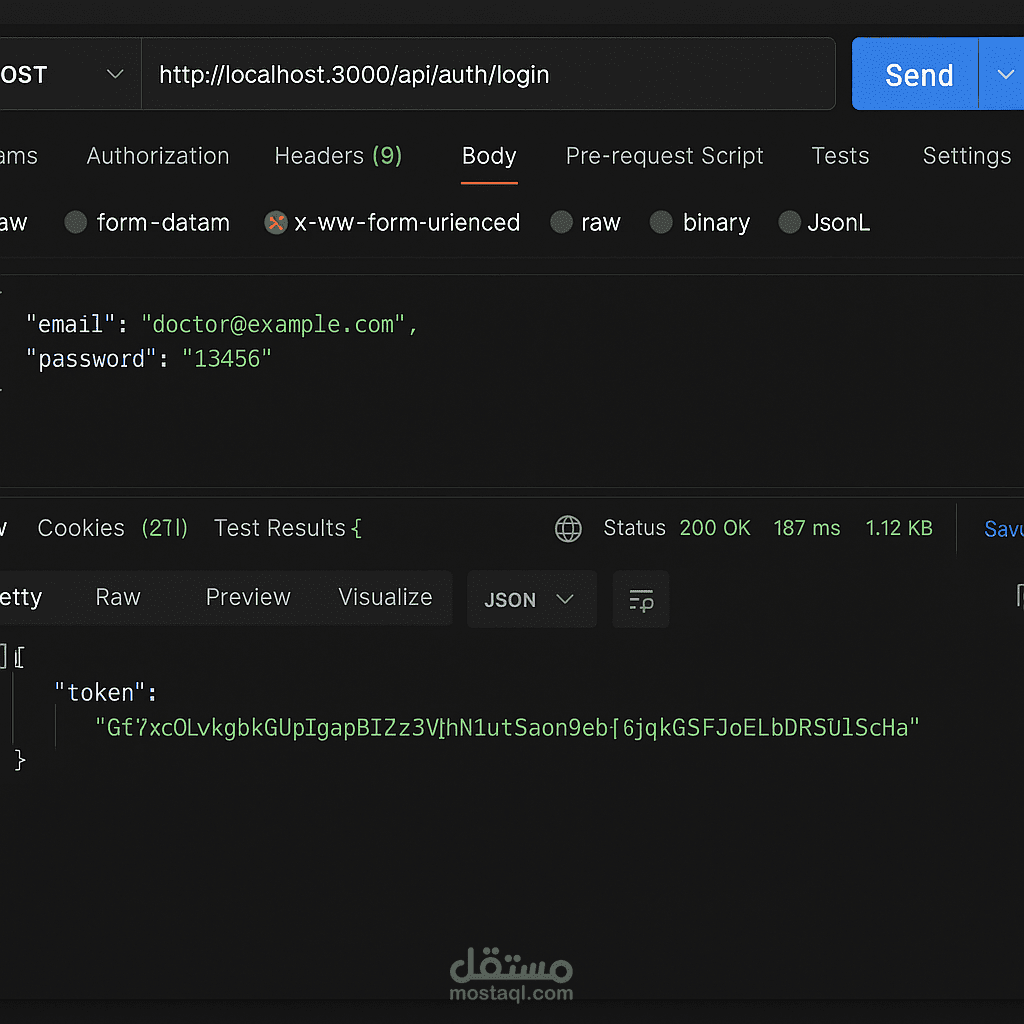The height and width of the screenshot is (1024, 1024).
Task: Switch to the Authorization tab
Action: coord(158,156)
